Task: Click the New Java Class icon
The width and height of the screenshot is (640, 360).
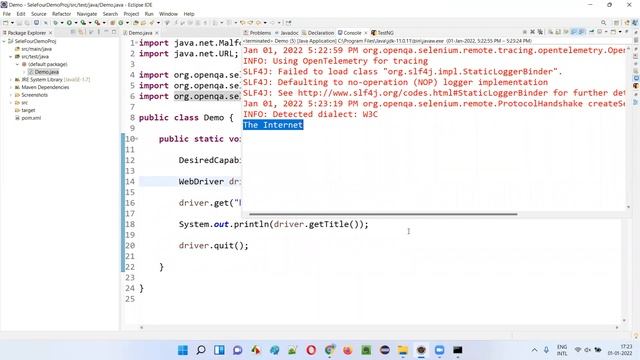Action: tap(121, 23)
